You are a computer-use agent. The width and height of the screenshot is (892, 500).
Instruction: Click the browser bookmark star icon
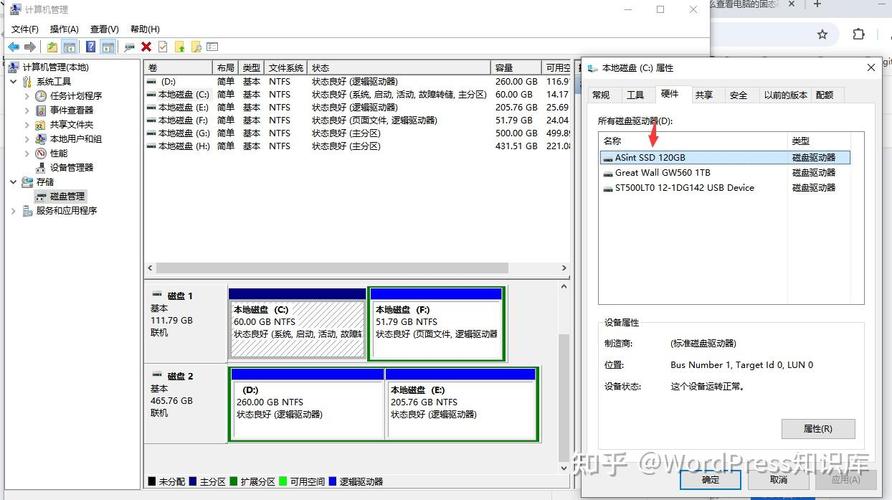(x=822, y=34)
